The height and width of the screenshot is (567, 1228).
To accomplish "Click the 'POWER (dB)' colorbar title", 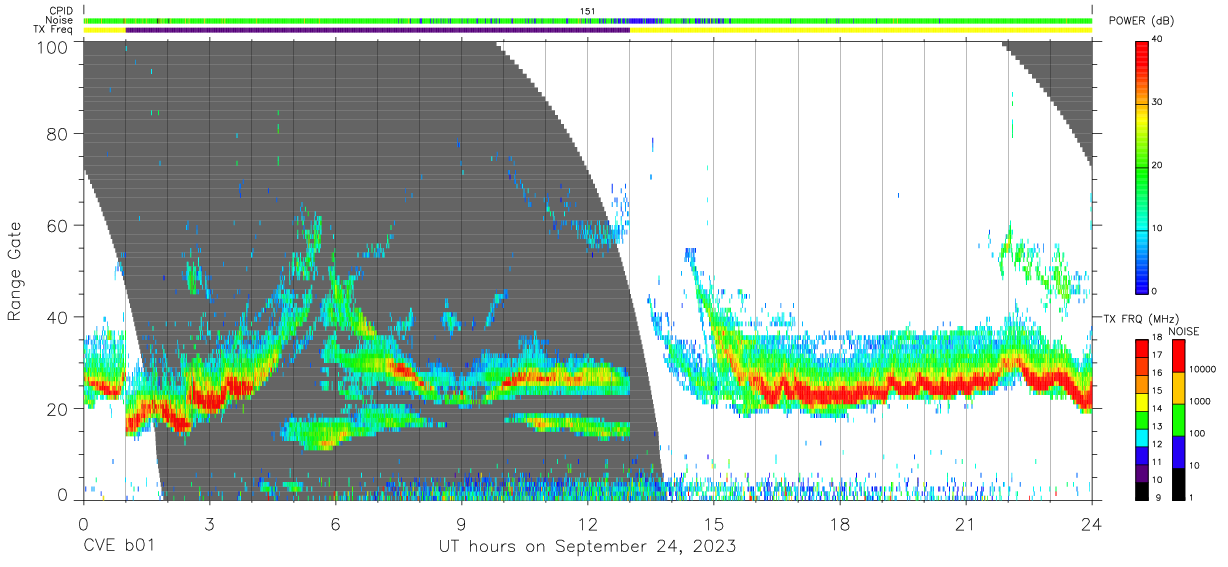I will pyautogui.click(x=1141, y=21).
